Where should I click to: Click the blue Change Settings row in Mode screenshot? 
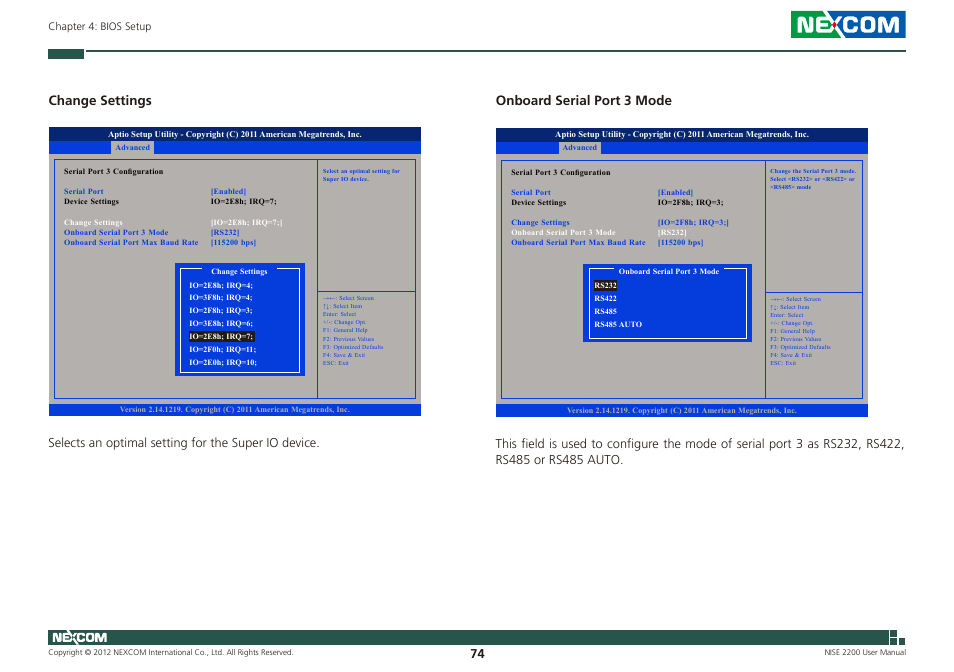point(540,222)
